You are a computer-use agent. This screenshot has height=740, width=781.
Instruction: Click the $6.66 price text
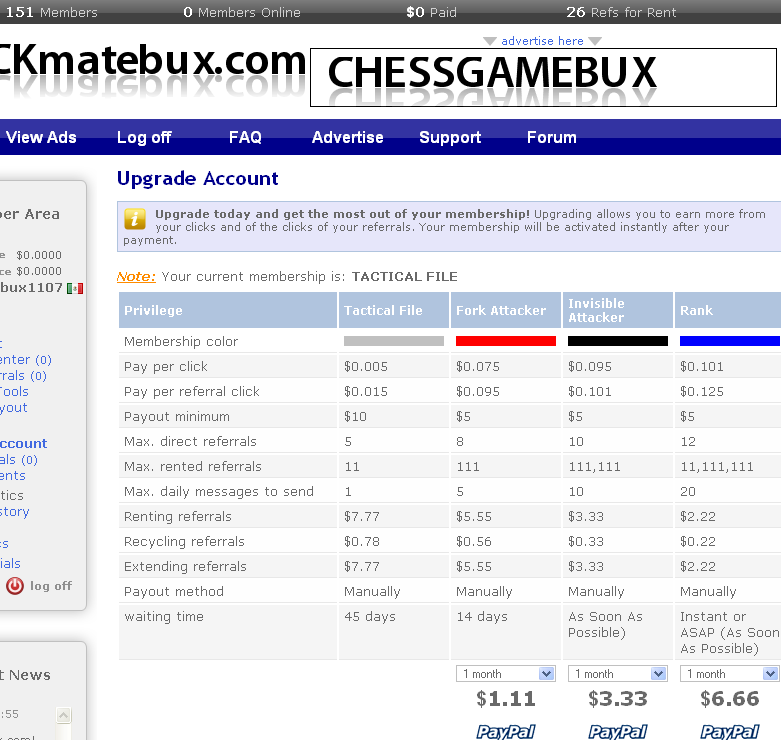730,699
